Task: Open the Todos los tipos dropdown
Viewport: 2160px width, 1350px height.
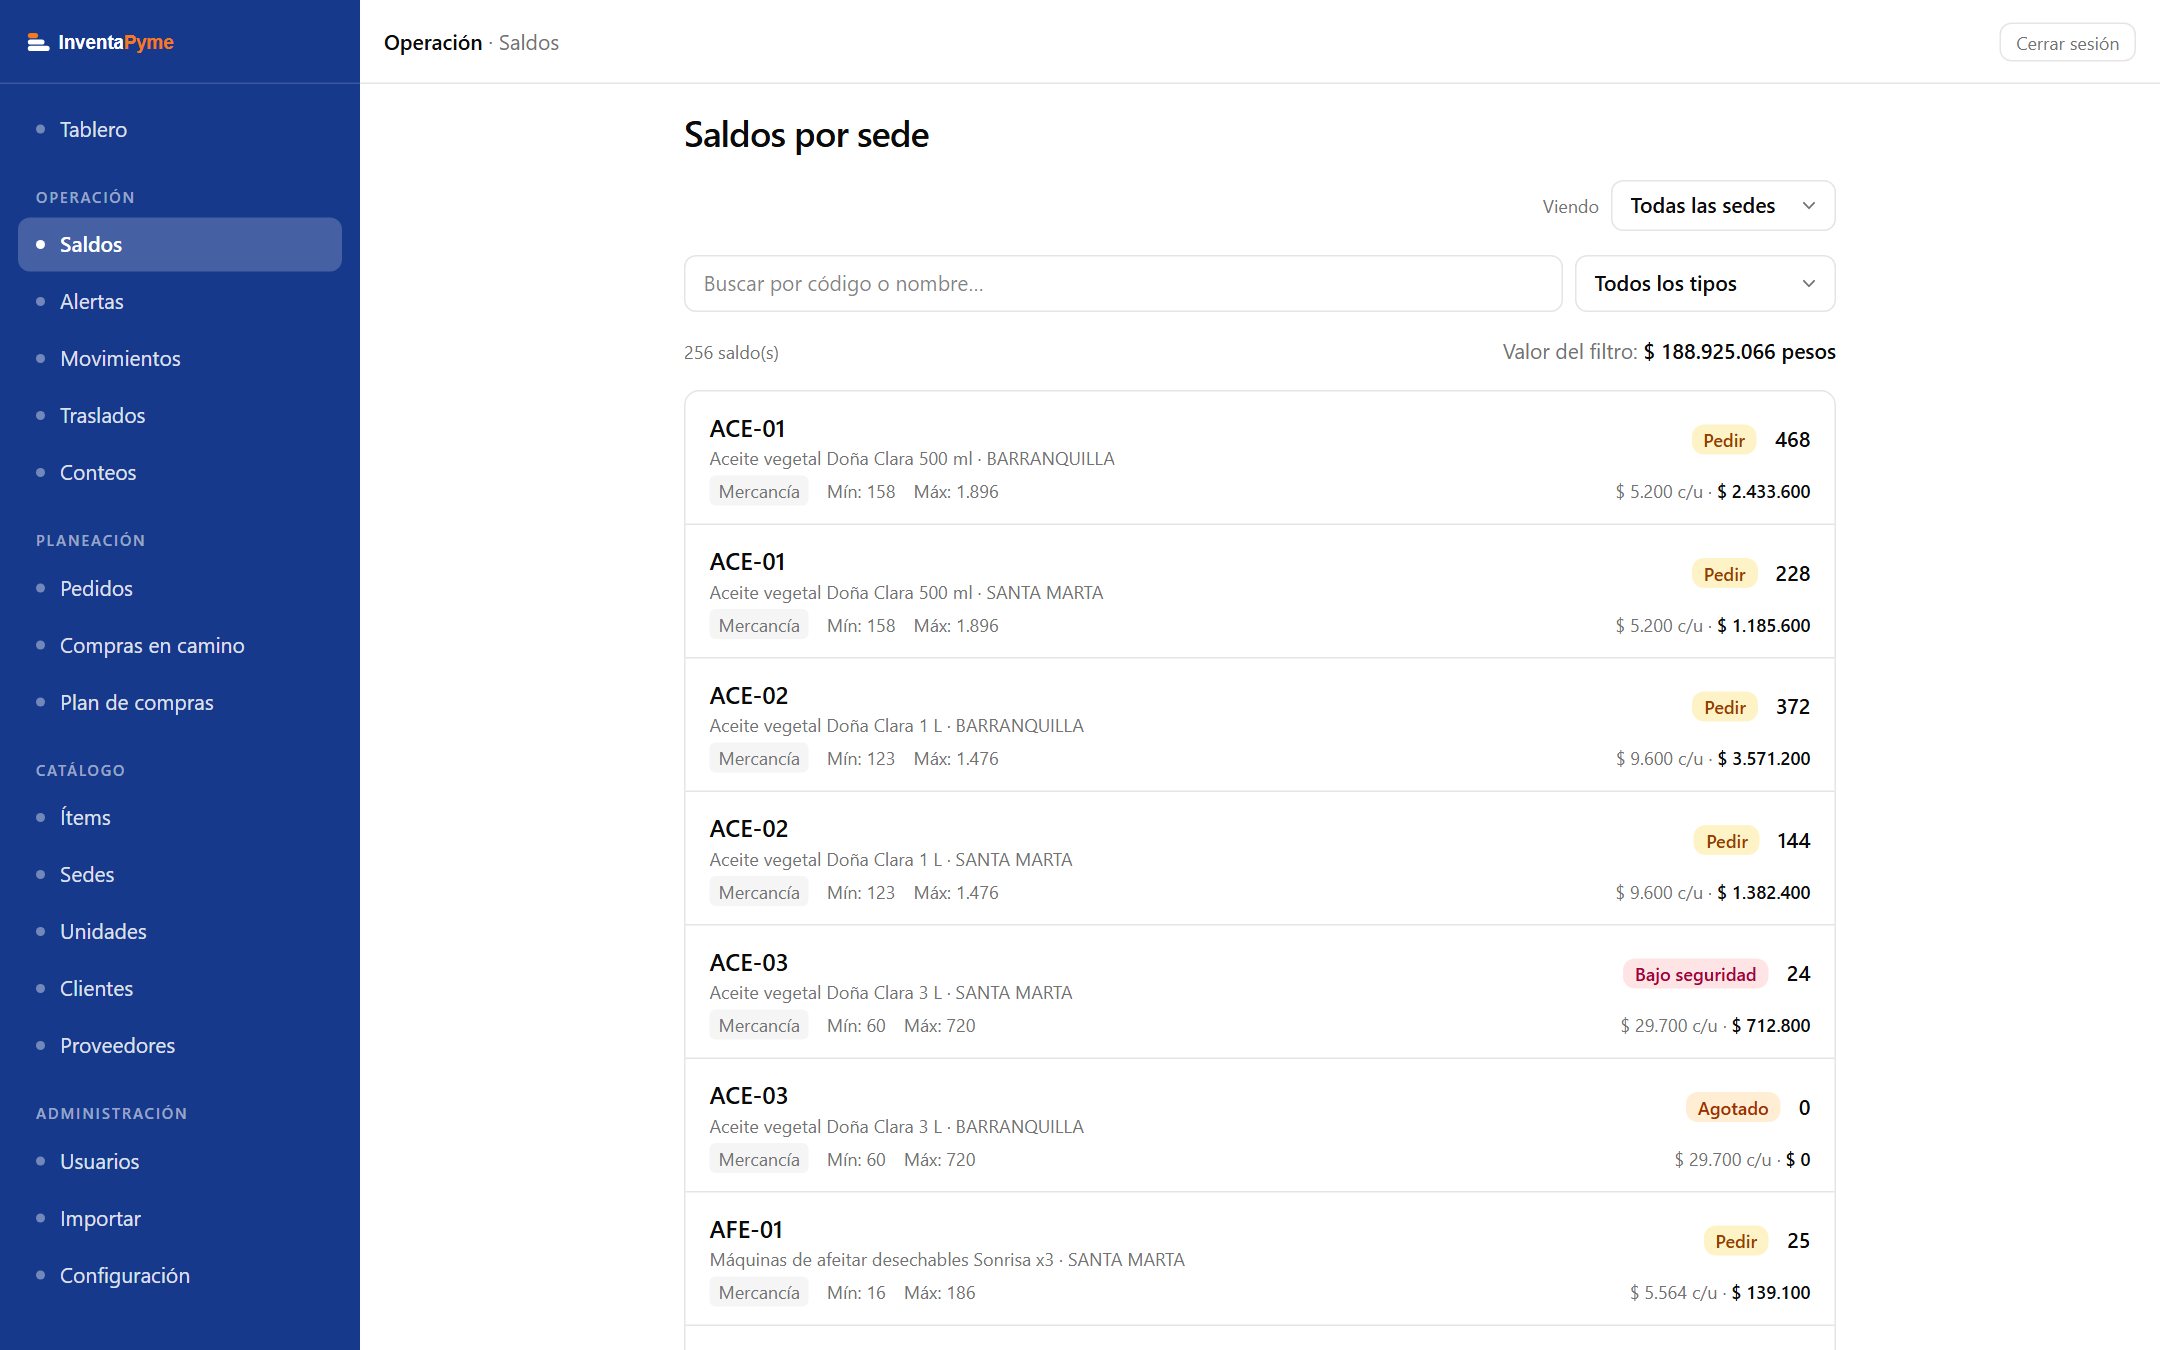Action: tap(1705, 284)
